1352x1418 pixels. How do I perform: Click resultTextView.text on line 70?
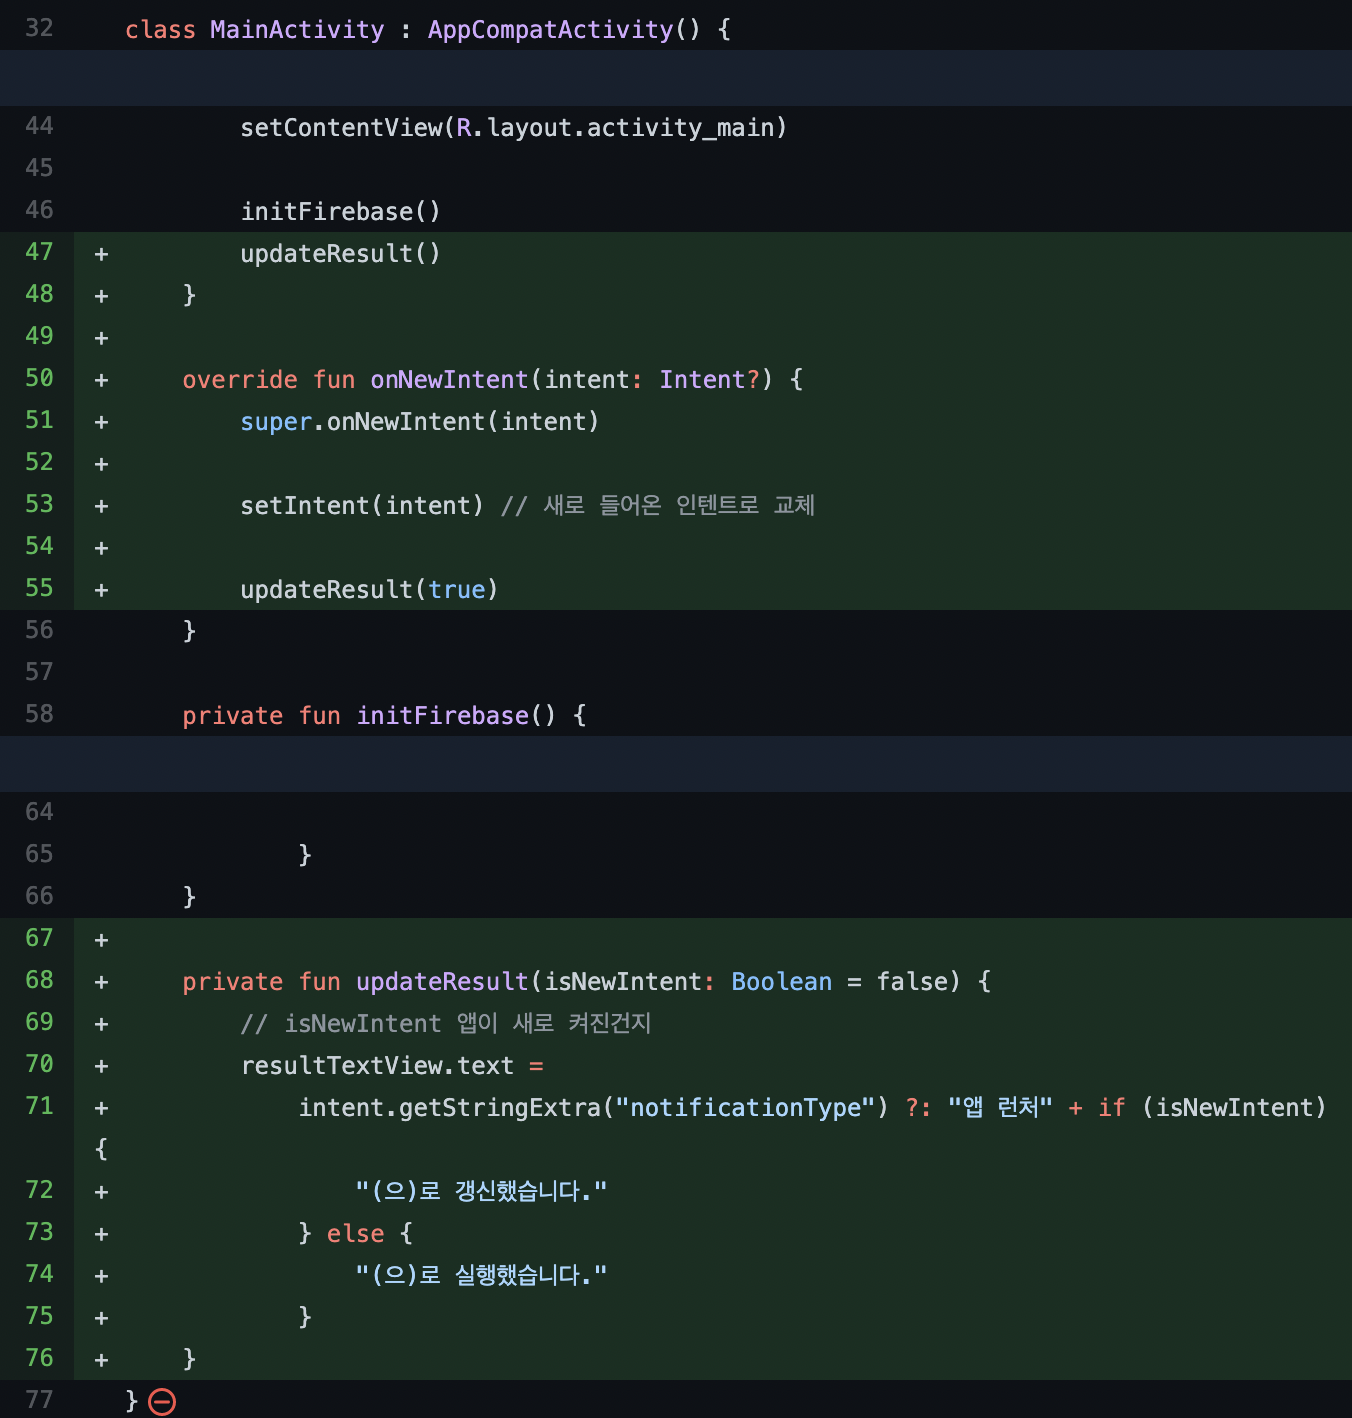[x=377, y=1066]
